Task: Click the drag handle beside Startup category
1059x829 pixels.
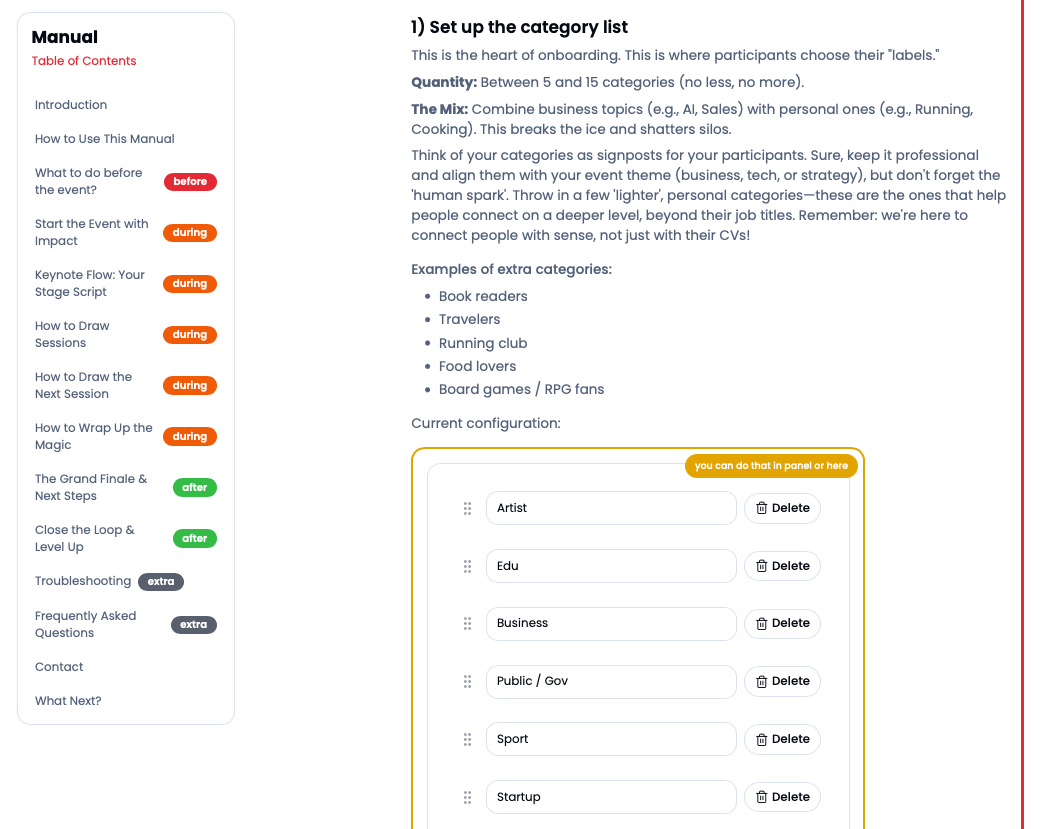Action: (x=467, y=797)
